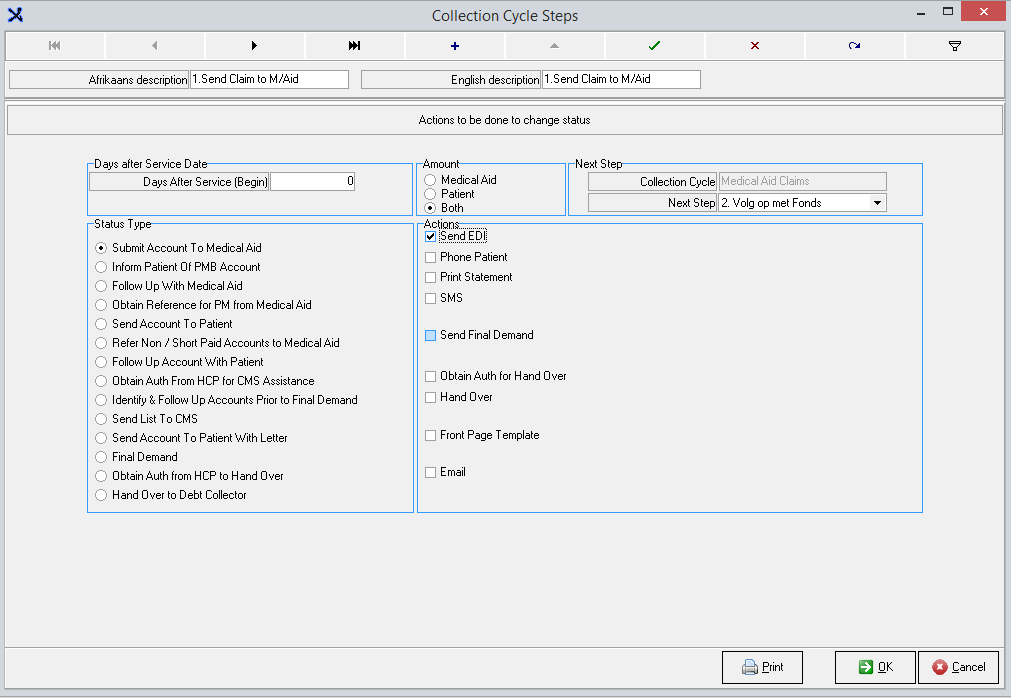The image size is (1011, 698).
Task: Click the Days After Service input field
Action: 312,181
